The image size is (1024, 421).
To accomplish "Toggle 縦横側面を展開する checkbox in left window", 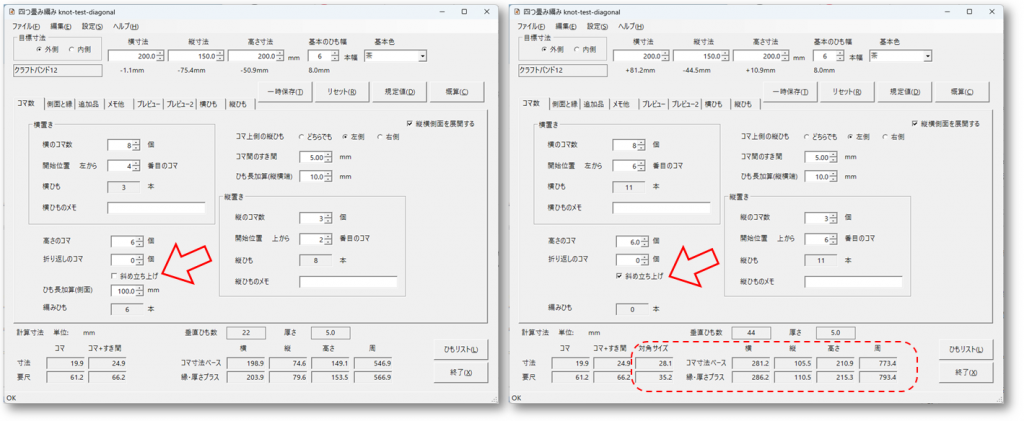I will 410,123.
